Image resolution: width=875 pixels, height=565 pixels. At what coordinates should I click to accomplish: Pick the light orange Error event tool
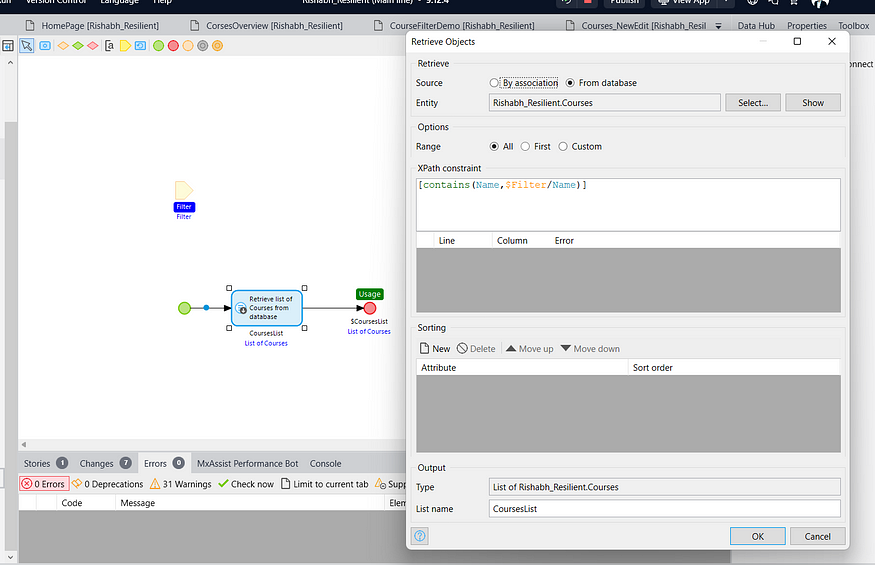(x=188, y=46)
